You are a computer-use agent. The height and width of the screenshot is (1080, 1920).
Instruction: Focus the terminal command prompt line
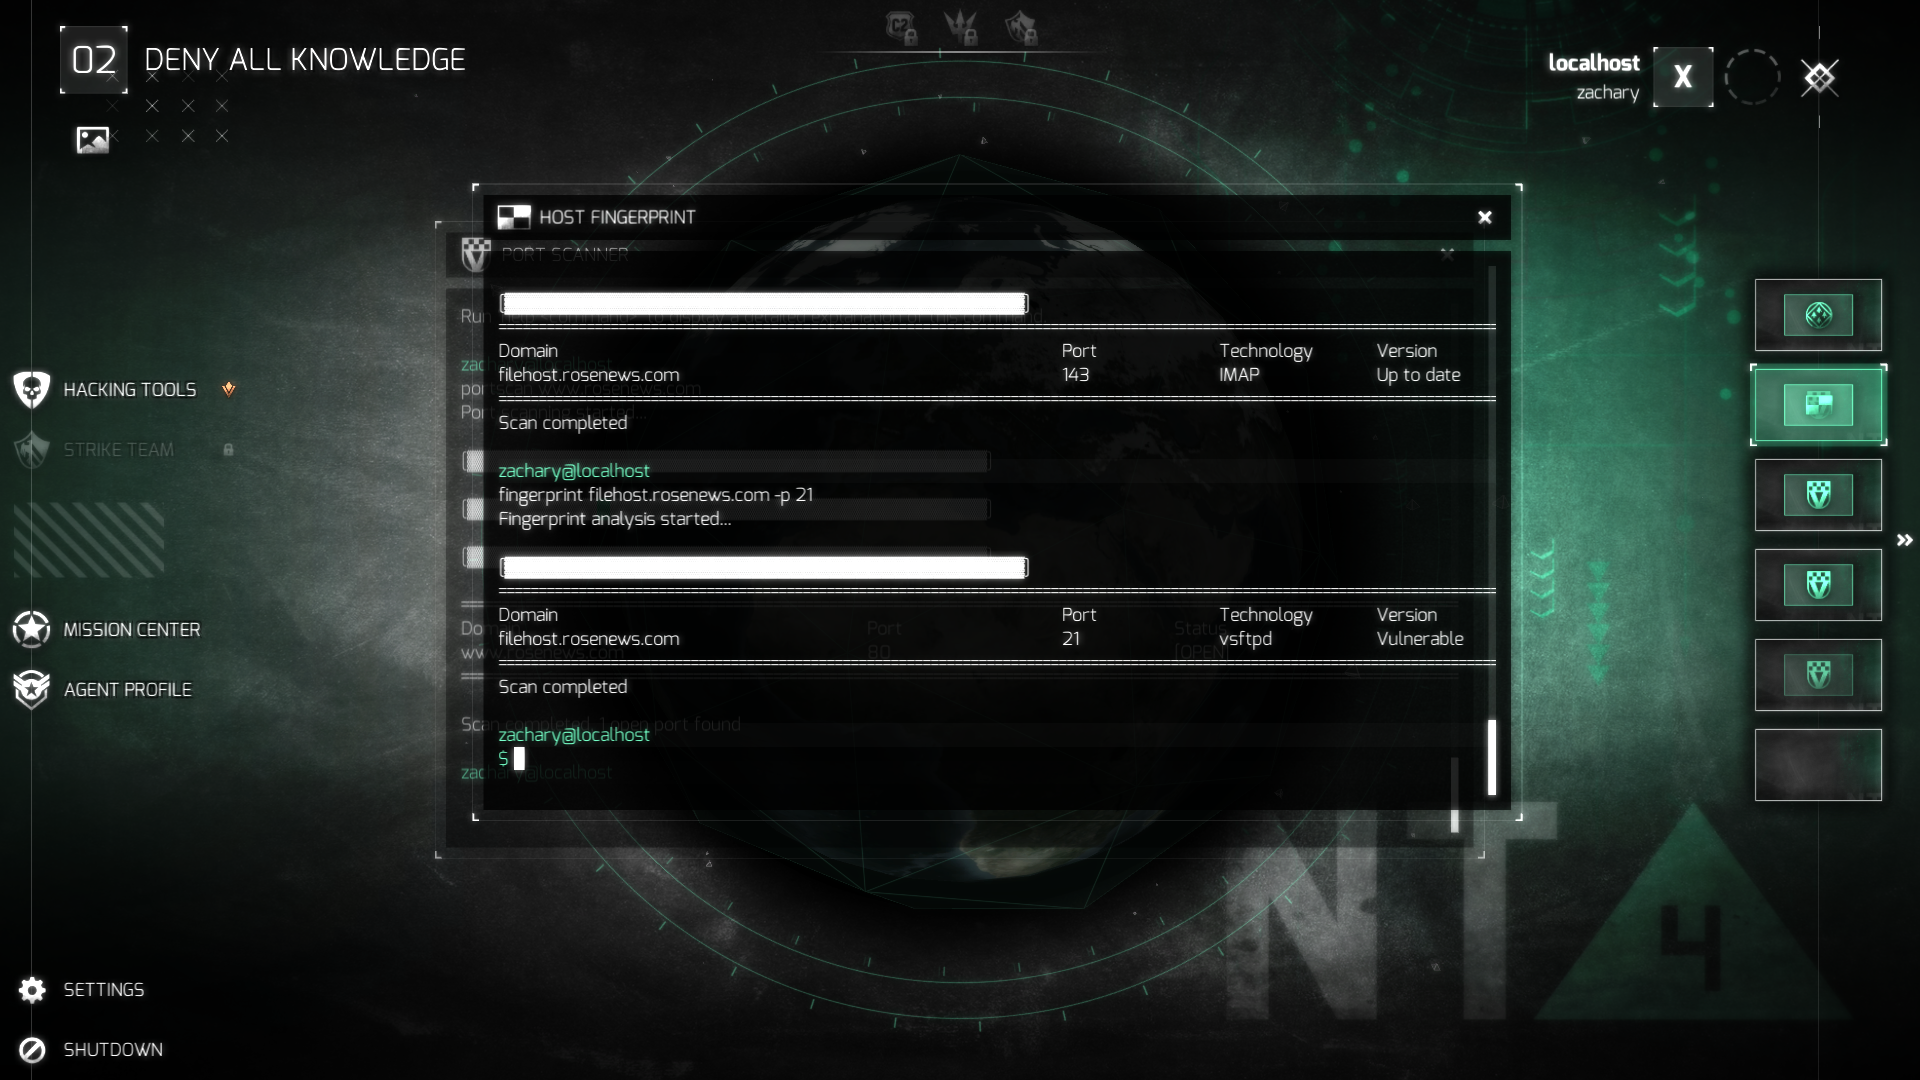[700, 759]
